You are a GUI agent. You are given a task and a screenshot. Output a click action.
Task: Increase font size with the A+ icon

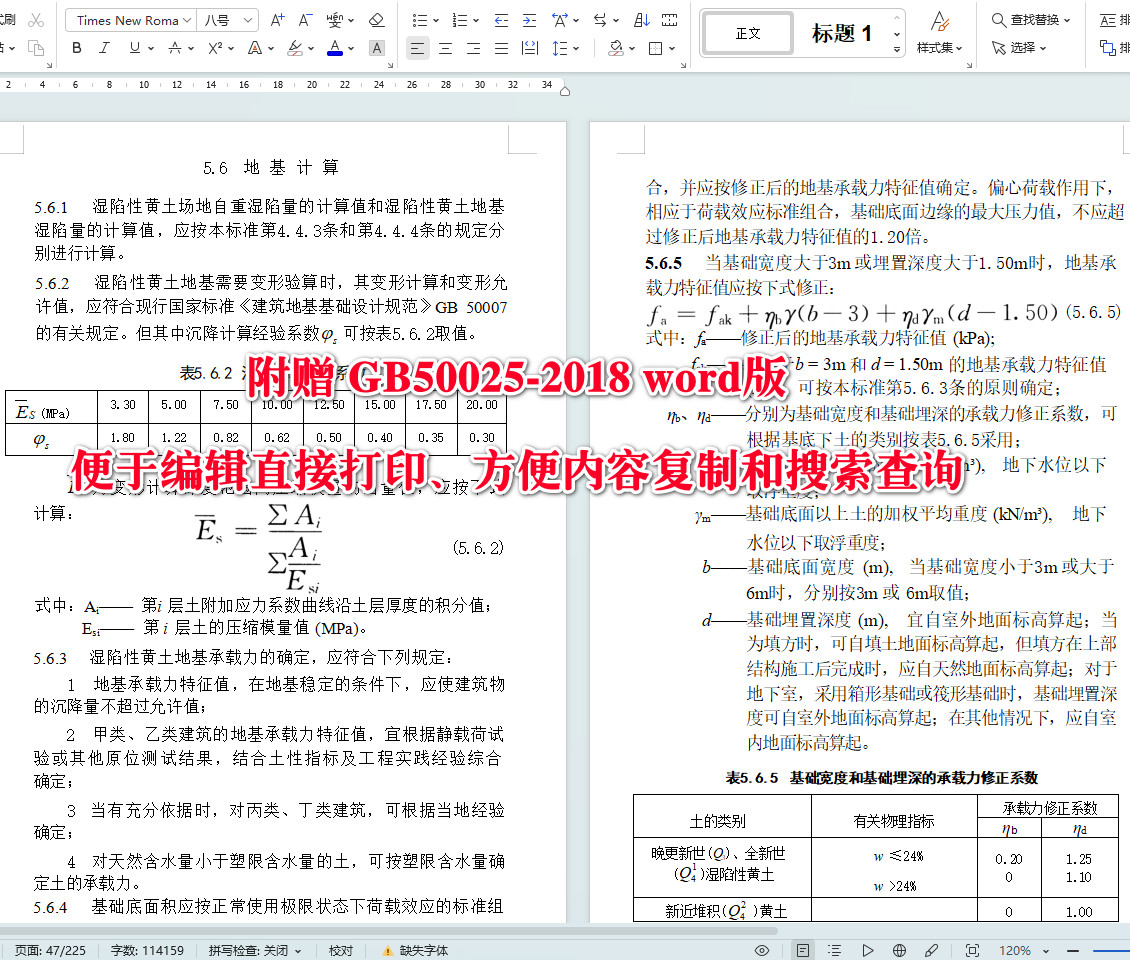pos(276,19)
